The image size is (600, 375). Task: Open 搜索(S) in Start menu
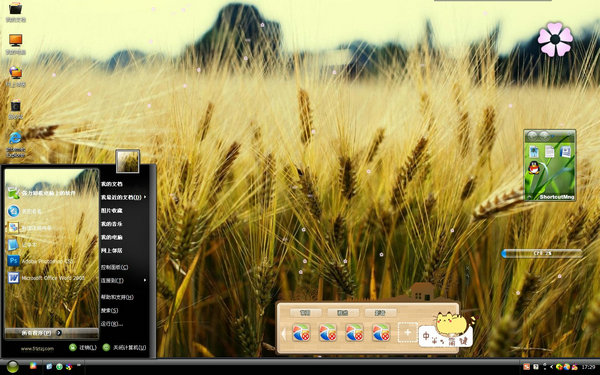click(x=109, y=310)
